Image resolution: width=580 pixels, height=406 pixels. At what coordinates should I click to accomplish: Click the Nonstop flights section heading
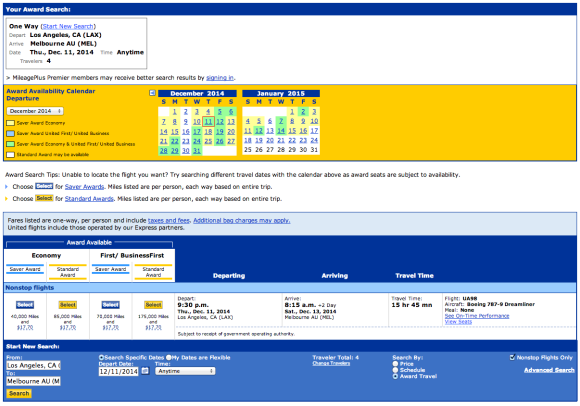click(30, 288)
